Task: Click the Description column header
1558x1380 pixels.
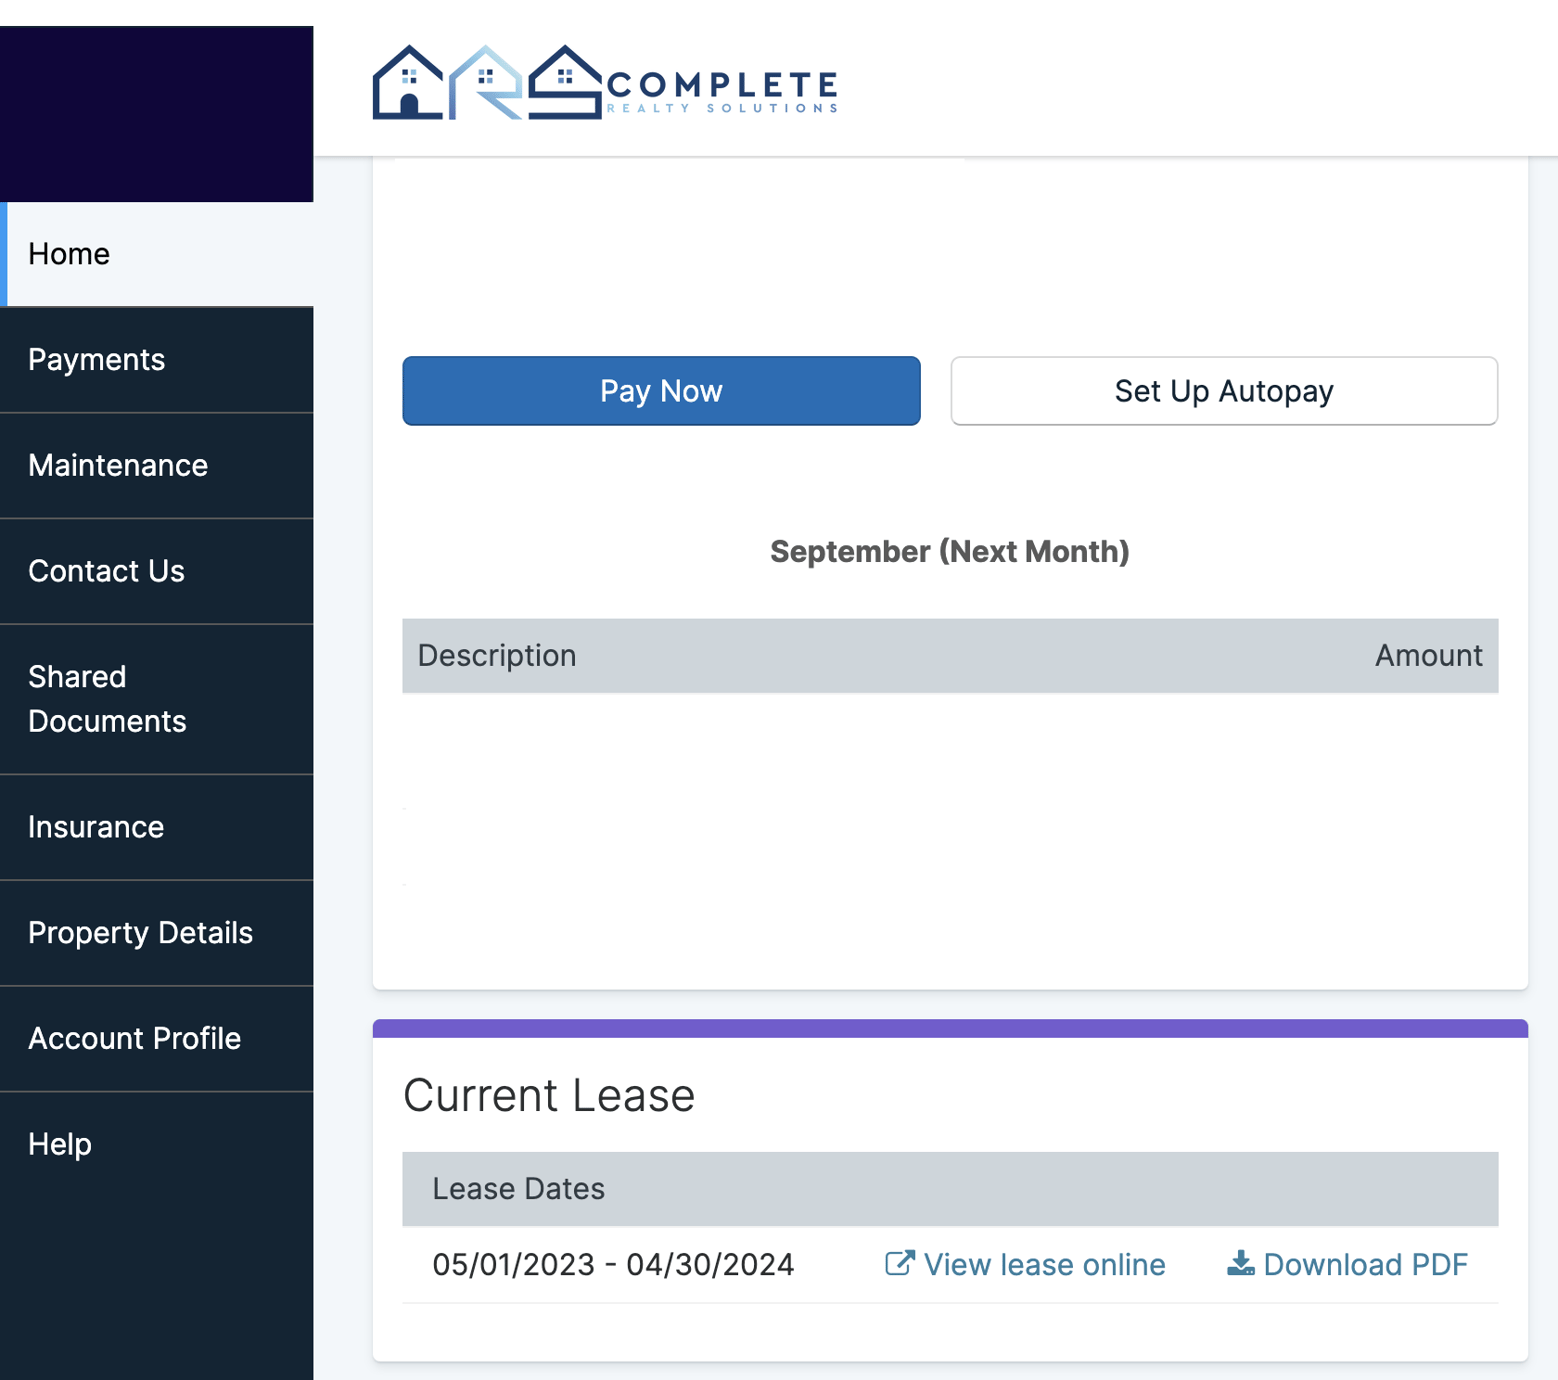Action: 497,655
